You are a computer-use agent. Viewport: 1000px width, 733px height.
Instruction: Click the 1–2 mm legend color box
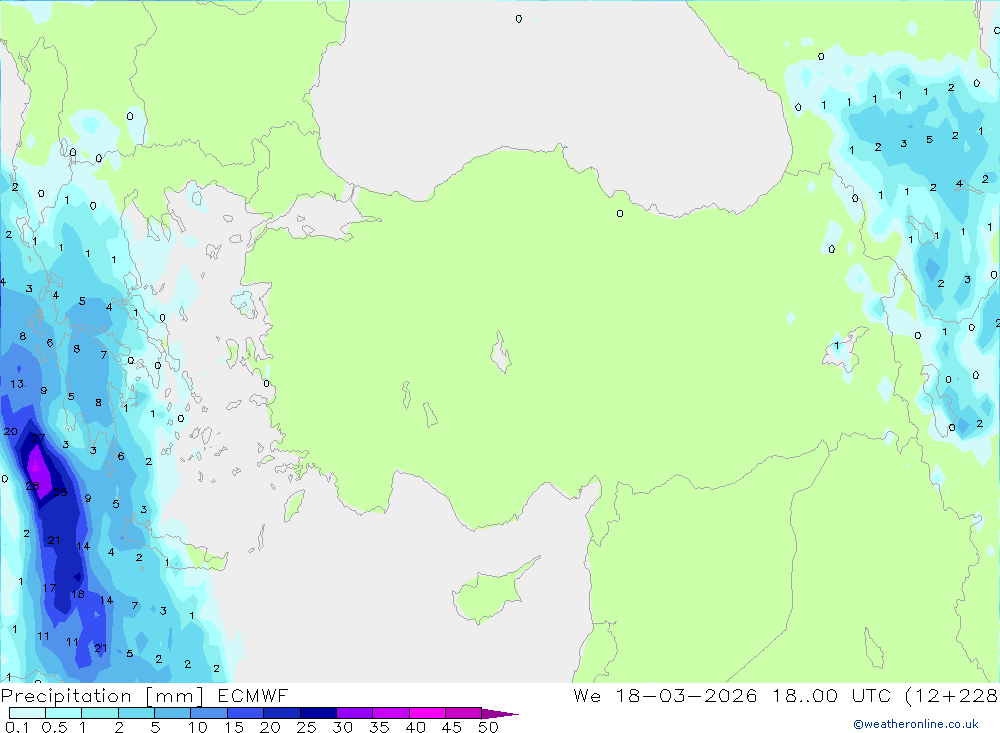pyautogui.click(x=100, y=713)
